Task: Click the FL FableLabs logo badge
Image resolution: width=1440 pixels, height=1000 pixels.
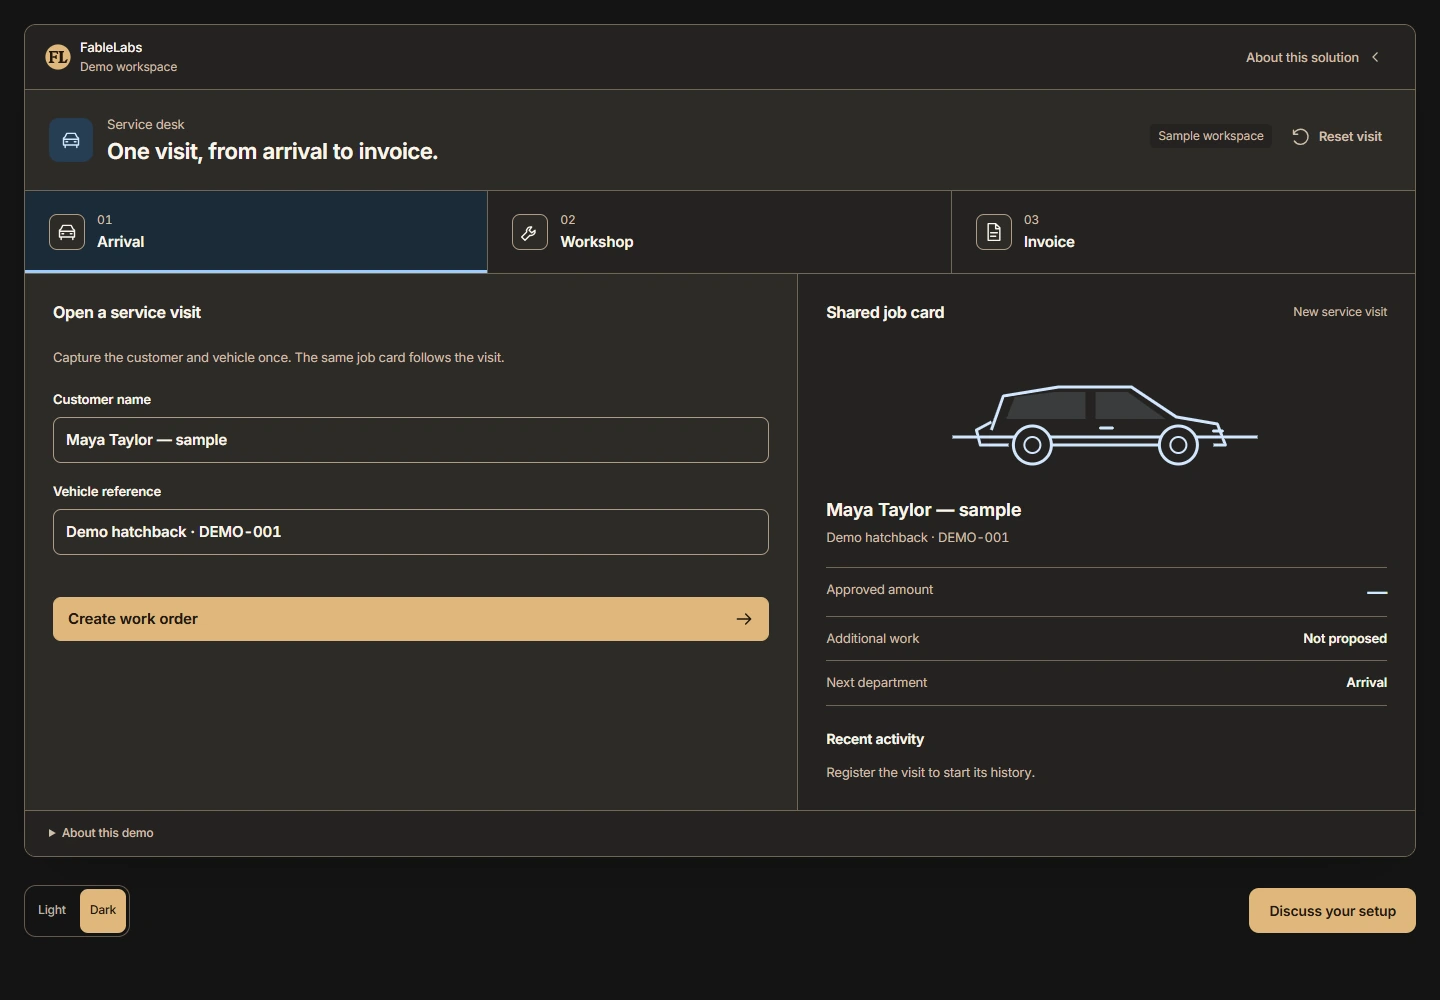Action: (x=58, y=57)
